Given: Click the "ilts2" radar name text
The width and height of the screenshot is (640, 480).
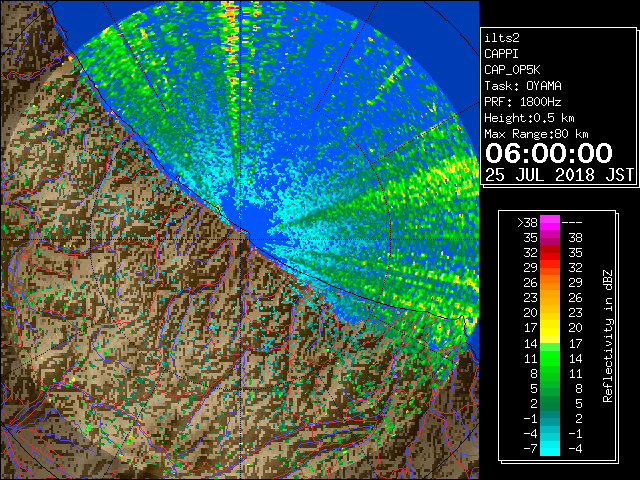Looking at the screenshot, I should click(502, 38).
